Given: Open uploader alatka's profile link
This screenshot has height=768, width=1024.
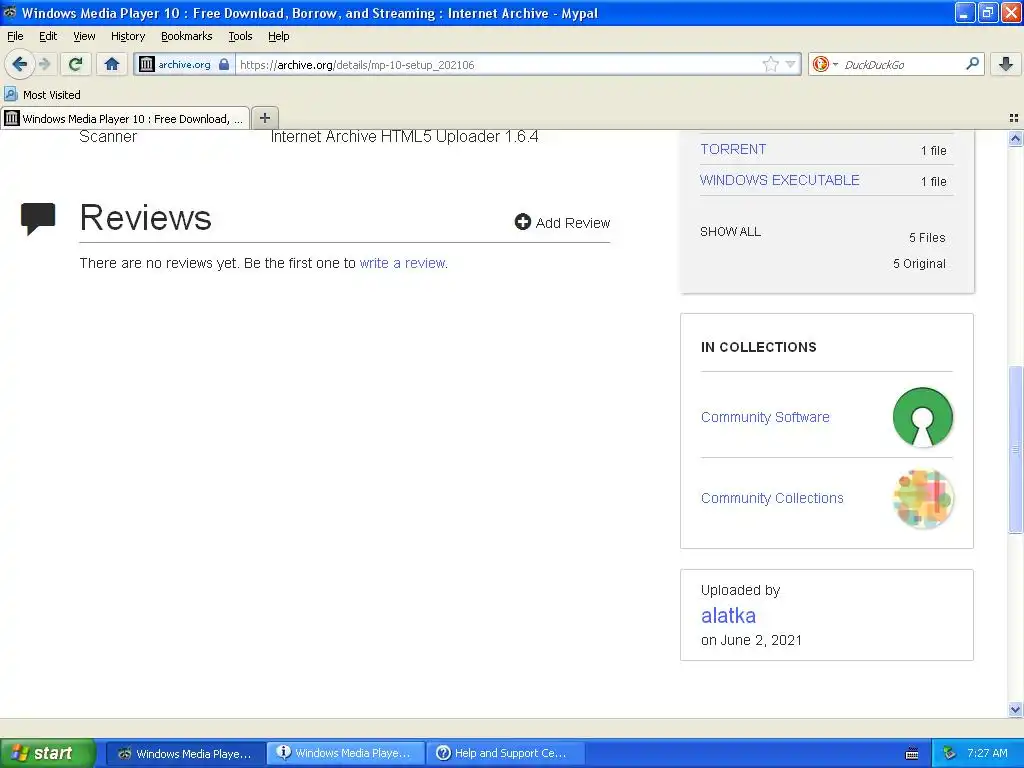Looking at the screenshot, I should (x=728, y=615).
